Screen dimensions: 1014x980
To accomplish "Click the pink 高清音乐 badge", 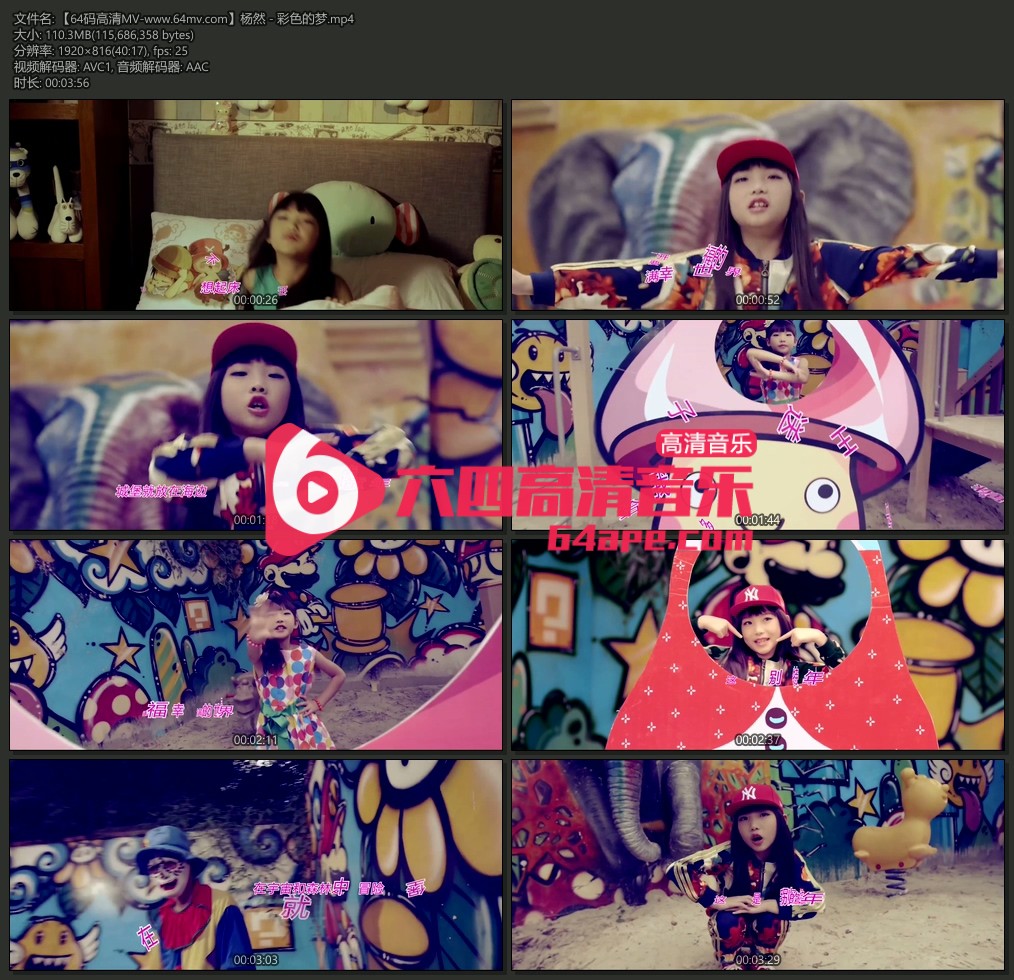I will click(x=706, y=443).
